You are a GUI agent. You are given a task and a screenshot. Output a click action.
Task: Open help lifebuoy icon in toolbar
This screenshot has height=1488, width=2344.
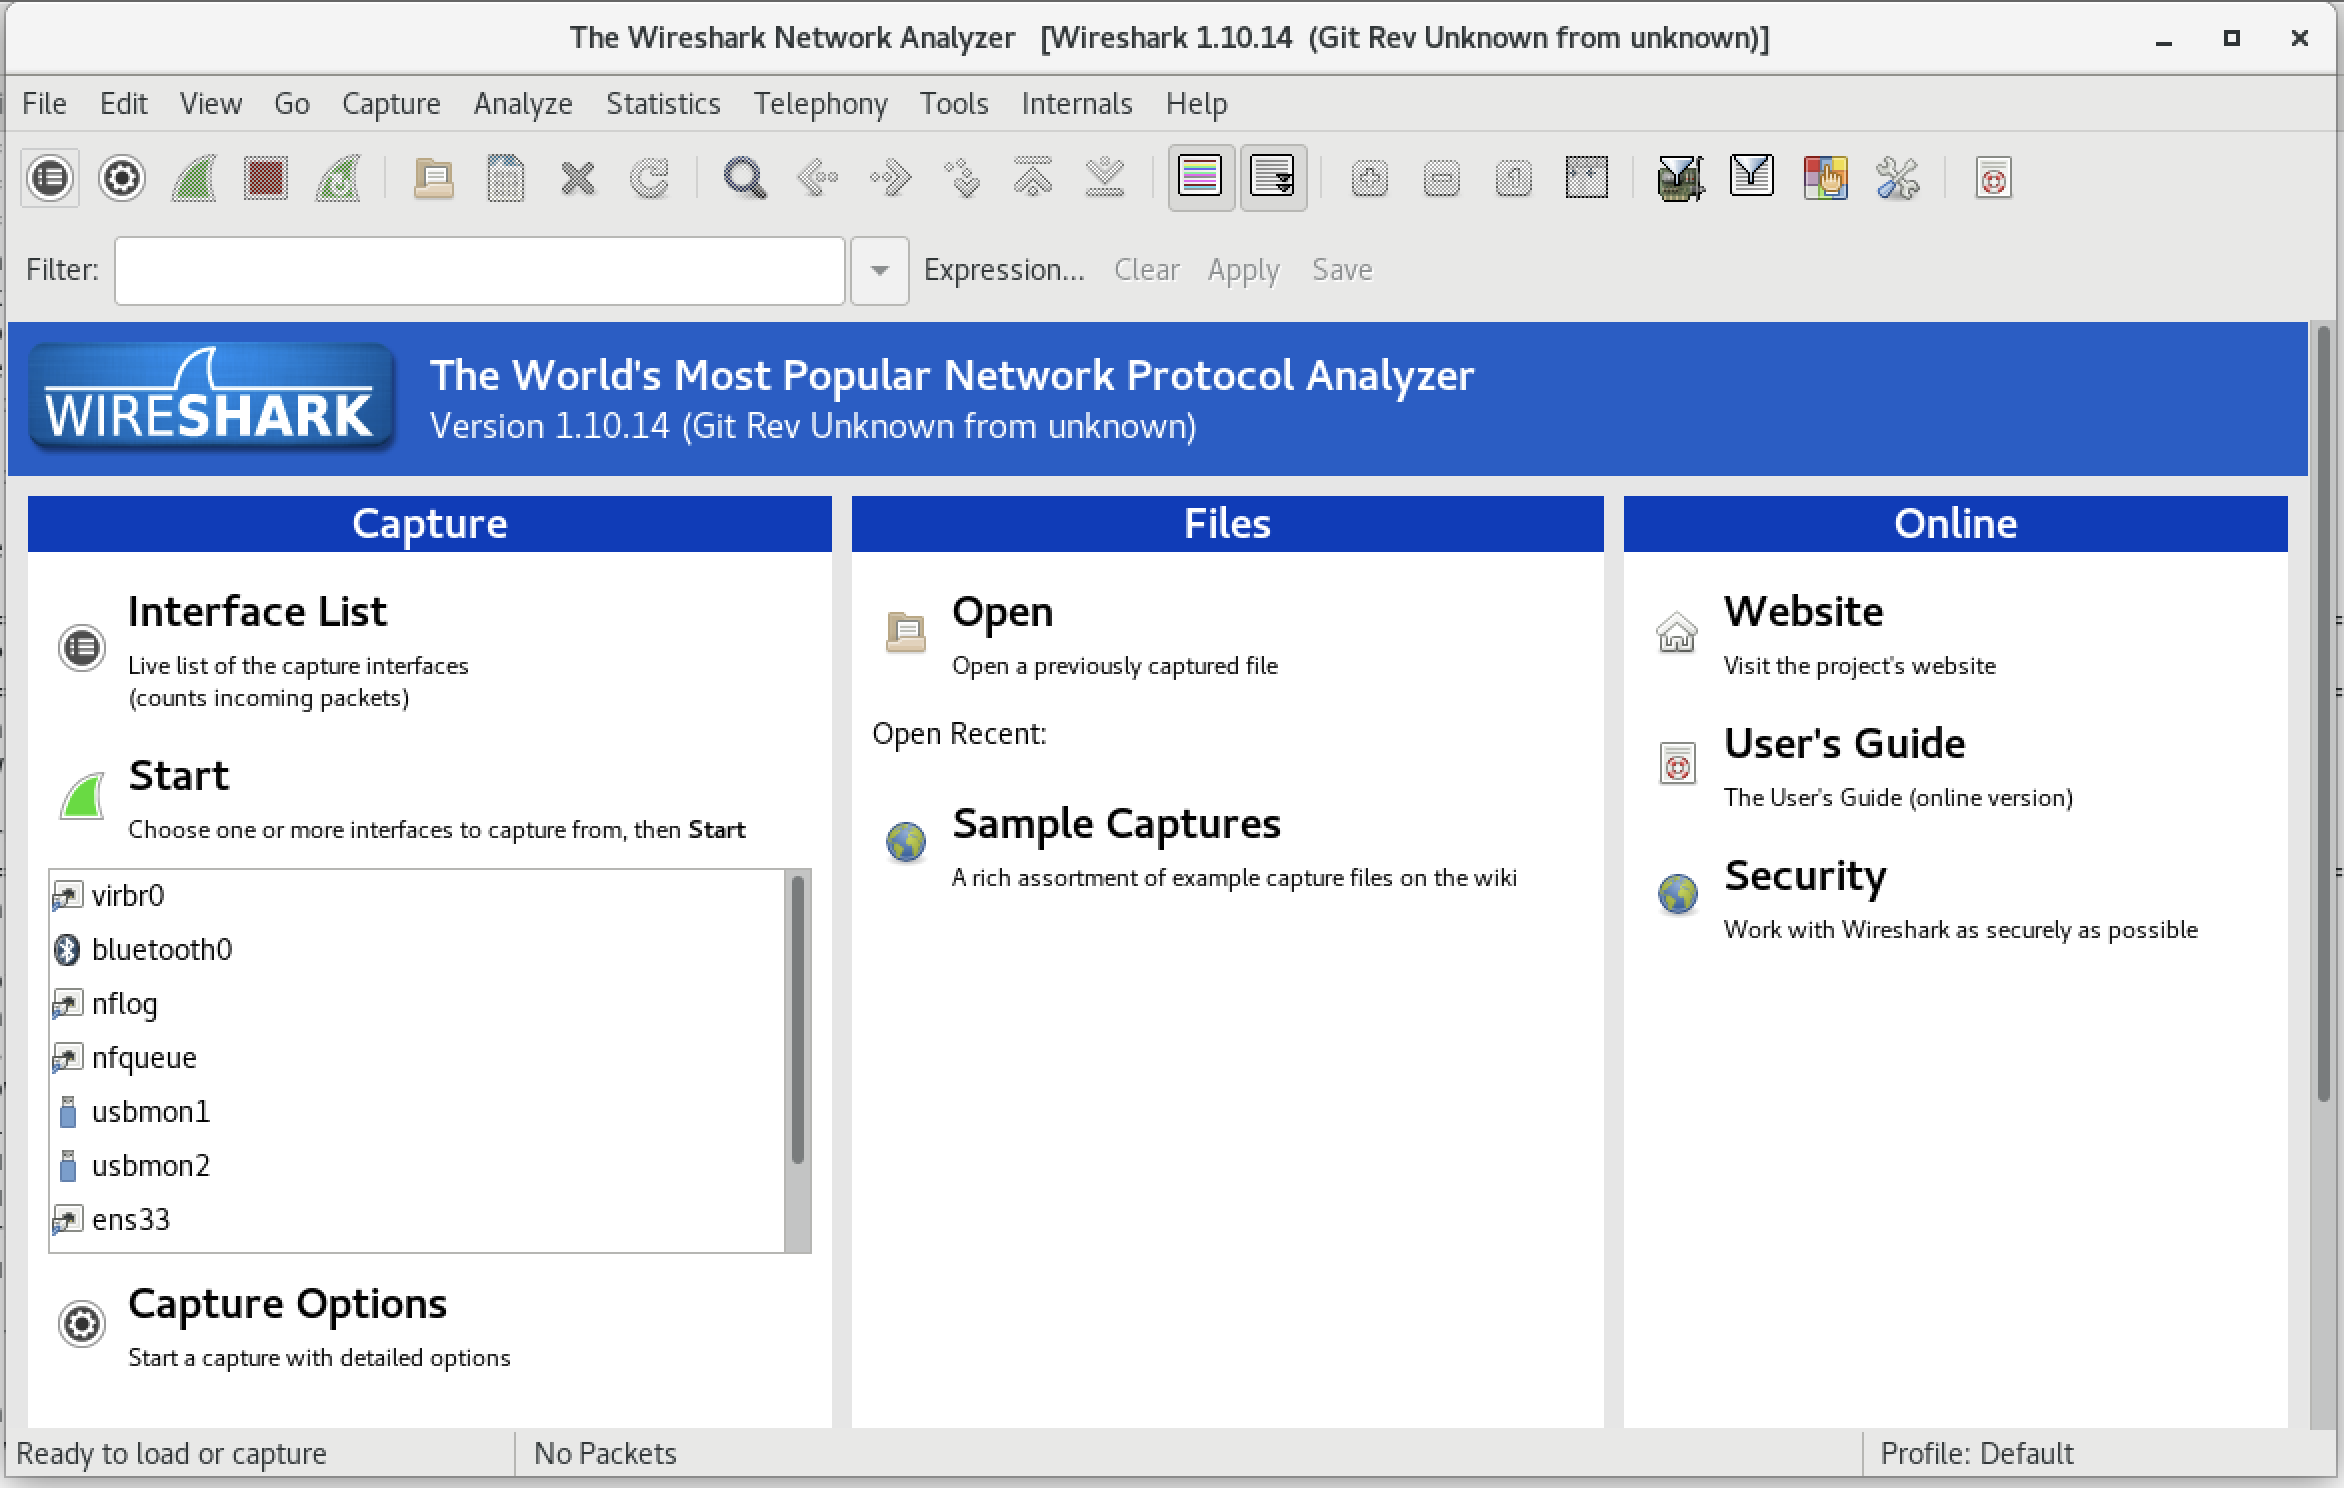pyautogui.click(x=1993, y=179)
